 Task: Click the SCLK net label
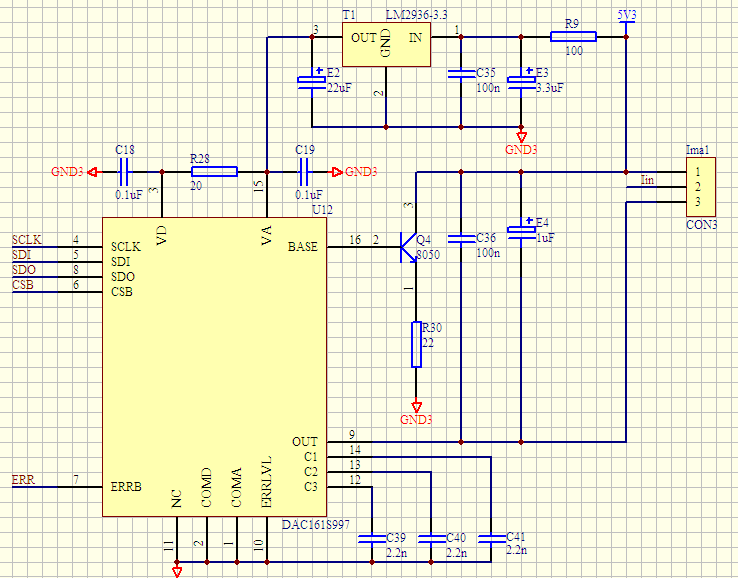[27, 240]
